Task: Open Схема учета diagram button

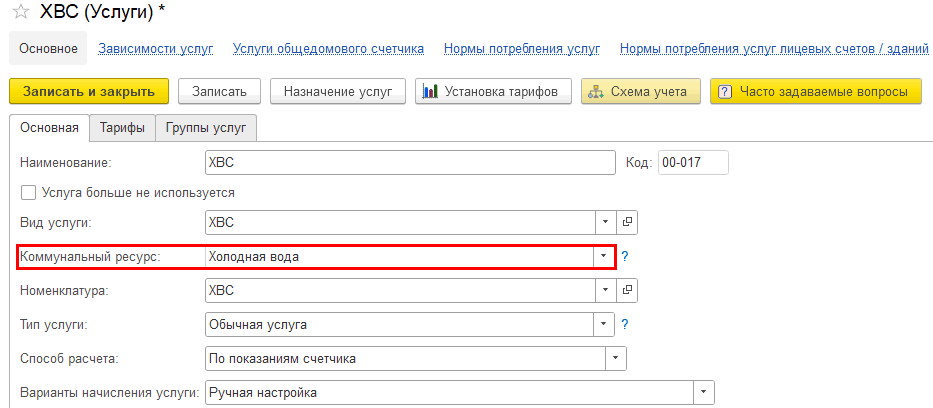Action: (x=639, y=91)
